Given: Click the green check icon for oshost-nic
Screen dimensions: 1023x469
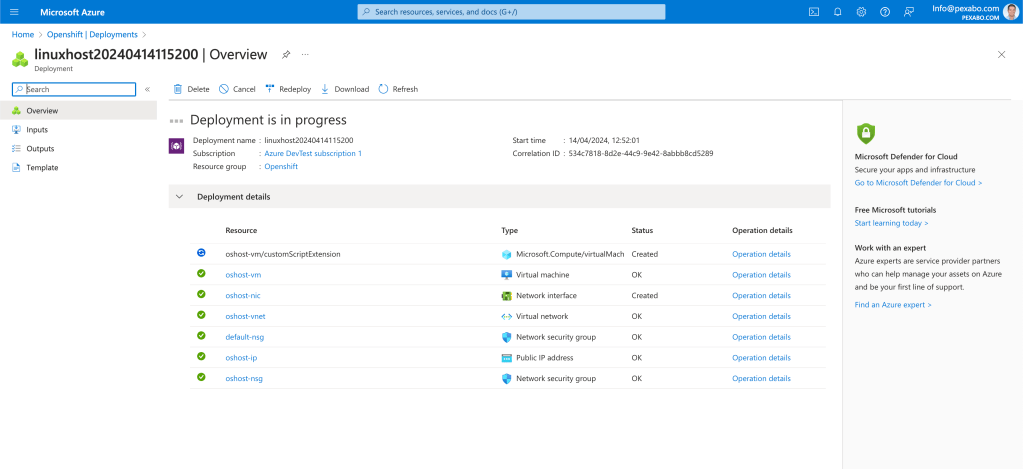Looking at the screenshot, I should click(x=201, y=294).
